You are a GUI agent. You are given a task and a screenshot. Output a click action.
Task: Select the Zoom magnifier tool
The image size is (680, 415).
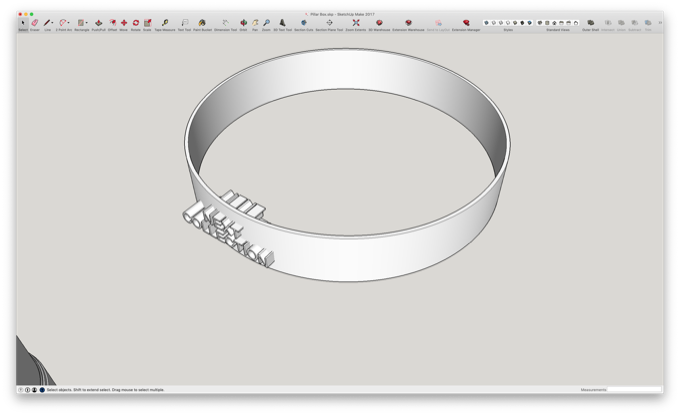point(266,23)
